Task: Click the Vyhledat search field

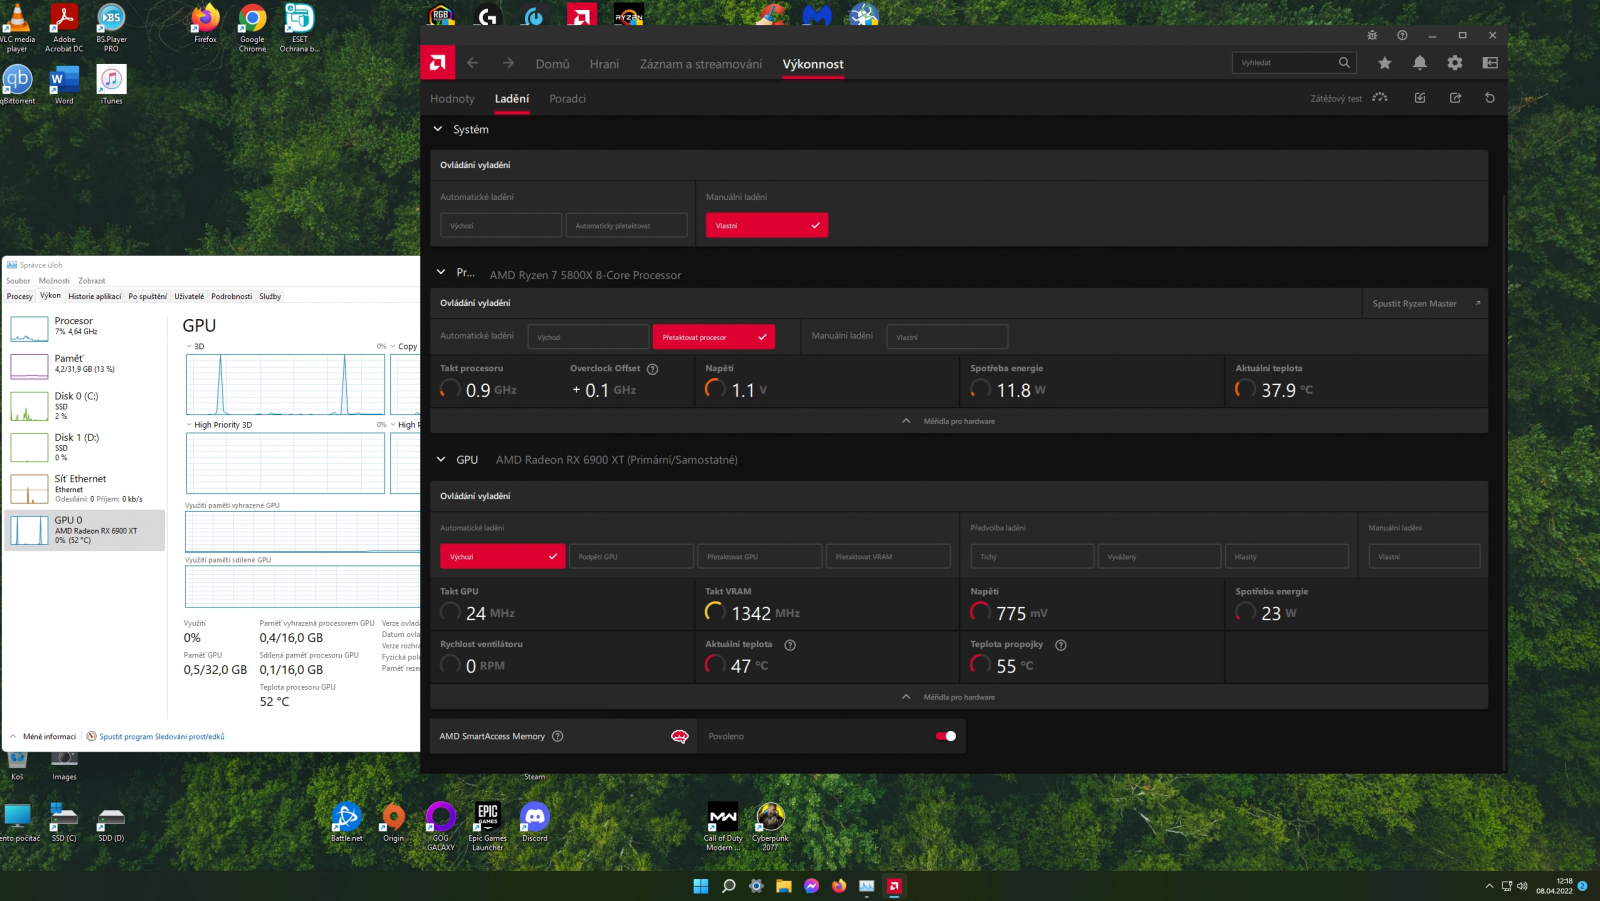Action: (x=1284, y=63)
